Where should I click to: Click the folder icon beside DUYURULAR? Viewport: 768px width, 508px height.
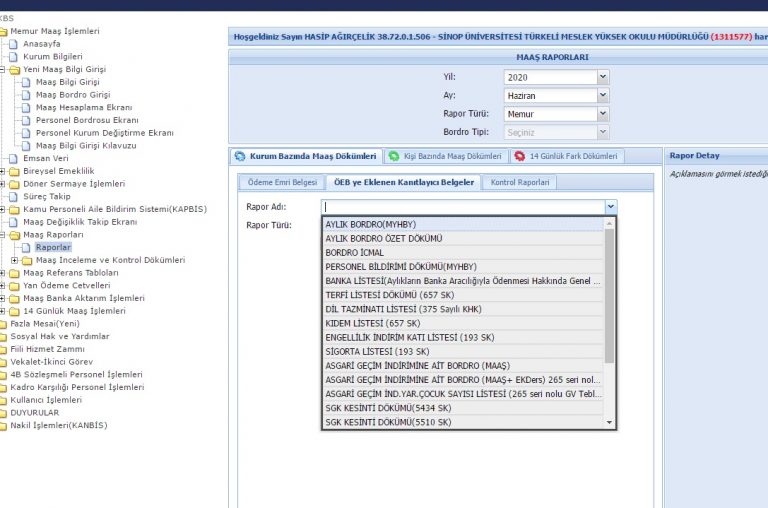pos(5,412)
